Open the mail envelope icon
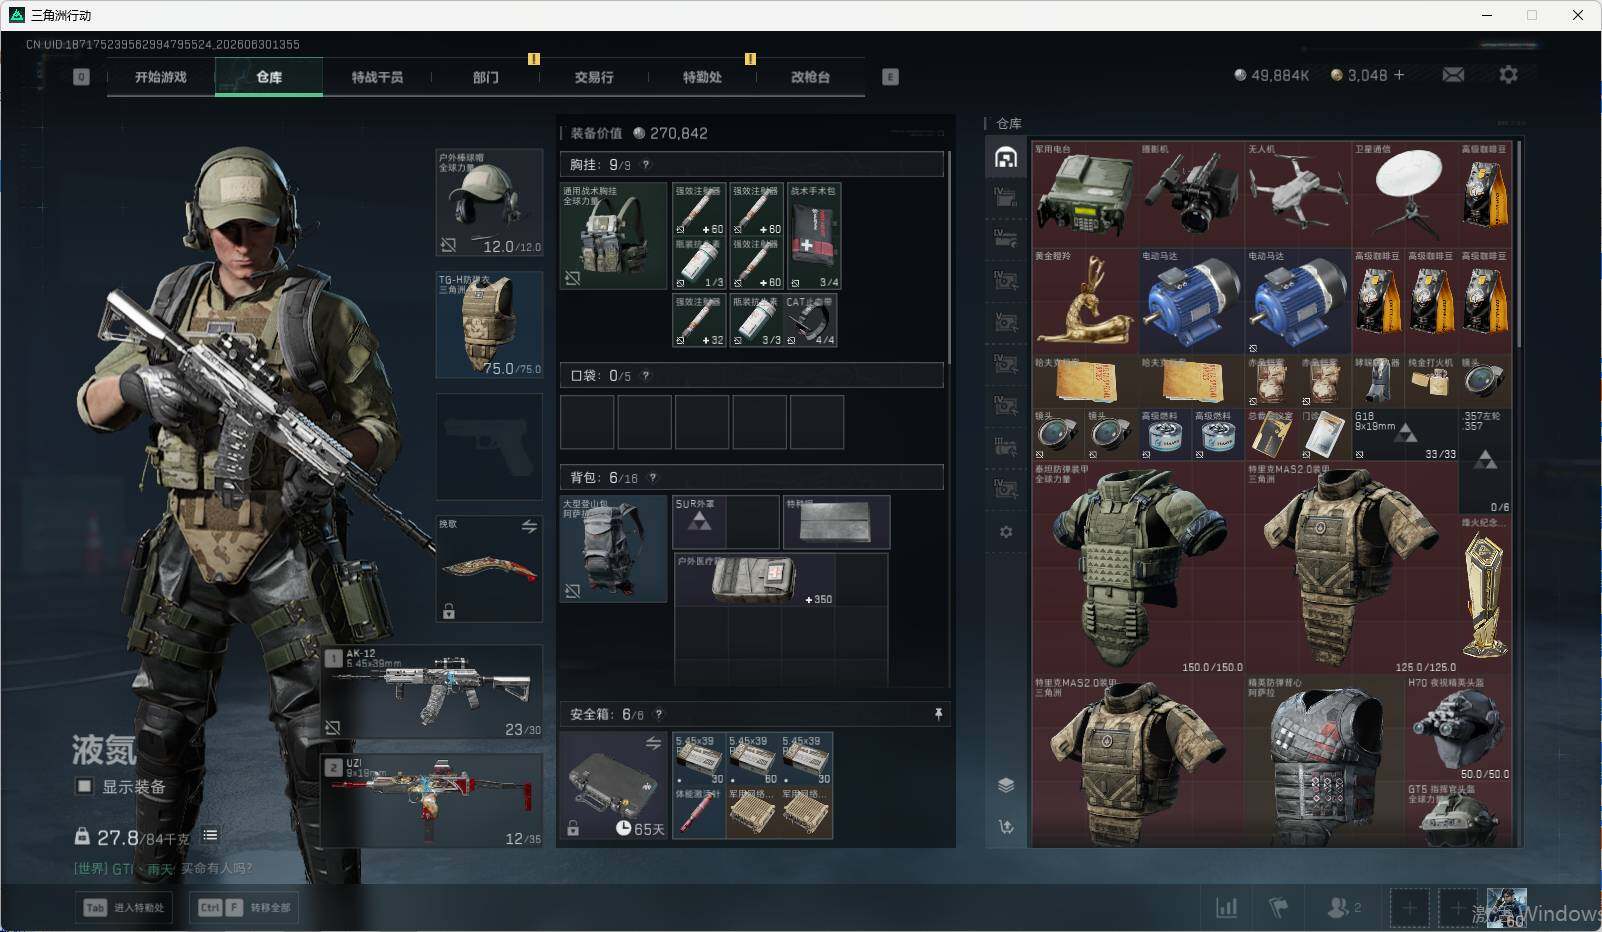The height and width of the screenshot is (932, 1602). coord(1453,74)
